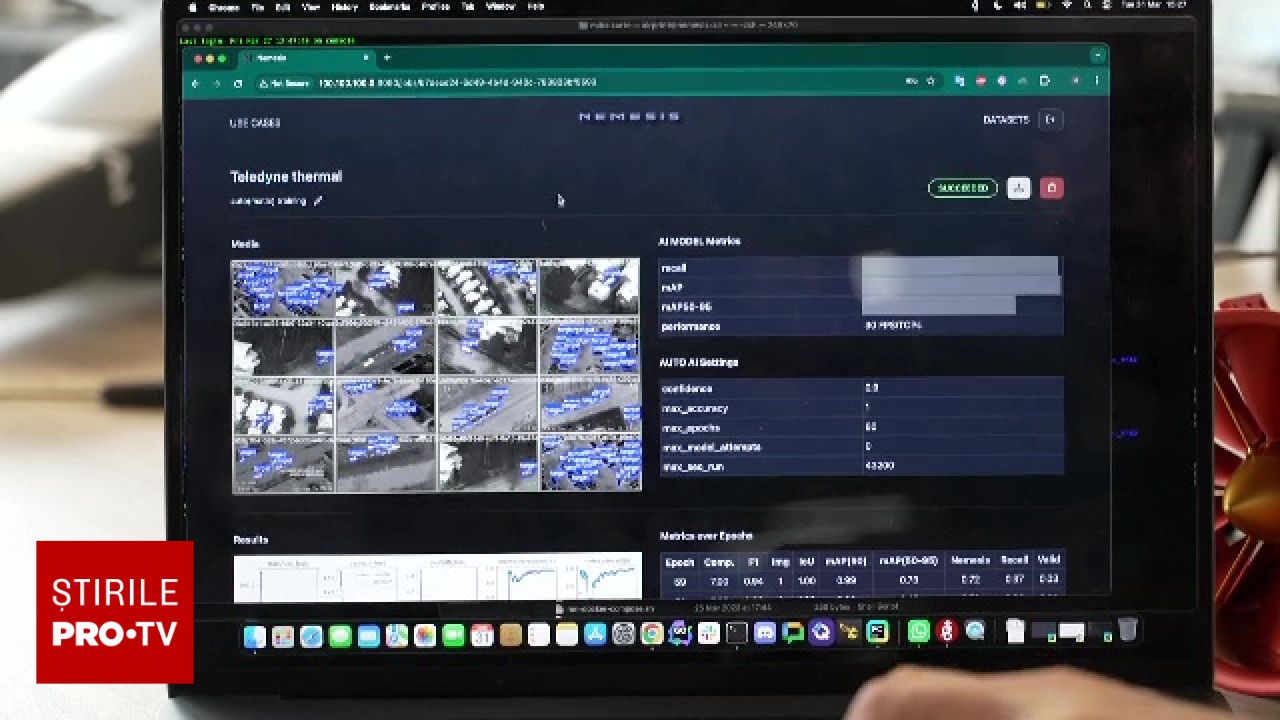This screenshot has height=720, width=1280.
Task: Launch WhatsApp from the dock
Action: point(918,632)
